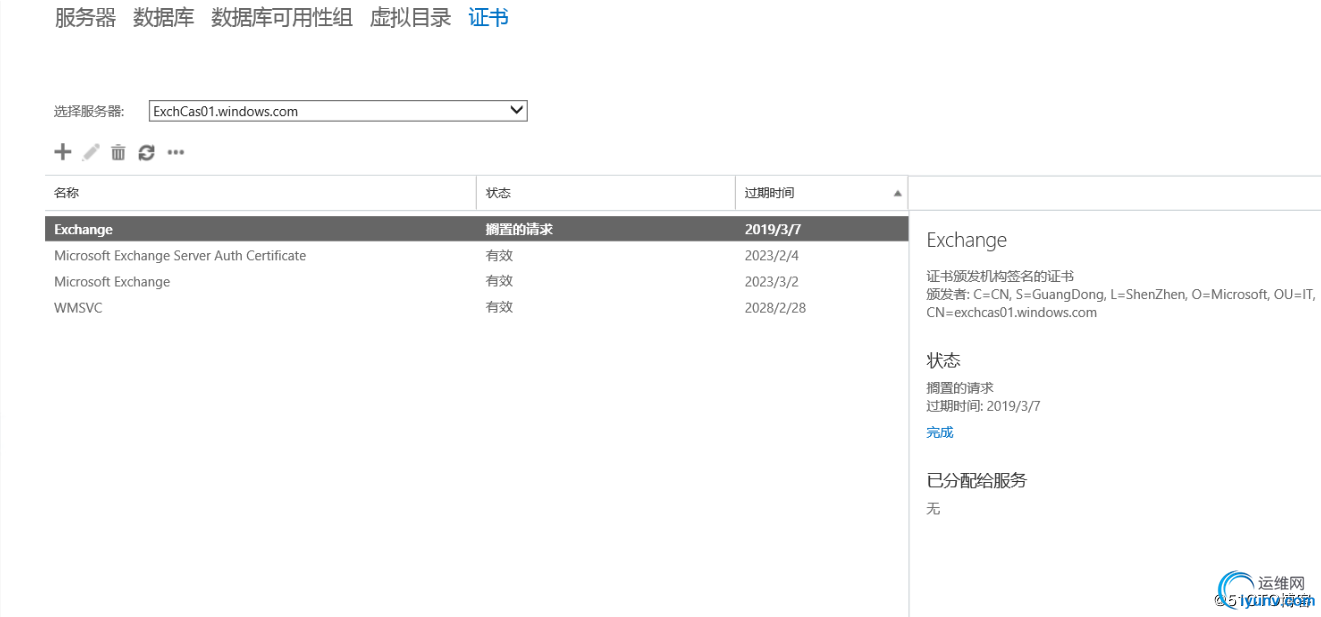Select the Microsoft Exchange certificate row

click(x=476, y=281)
